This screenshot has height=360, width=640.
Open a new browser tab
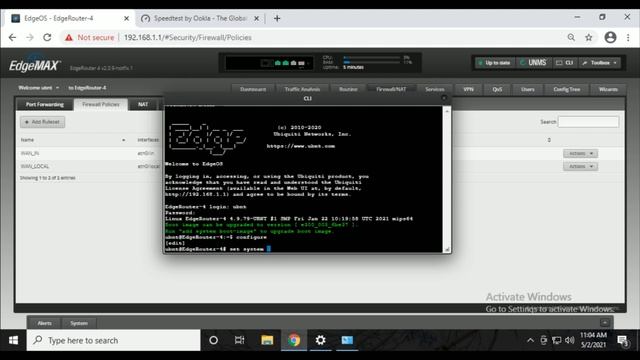tap(277, 18)
